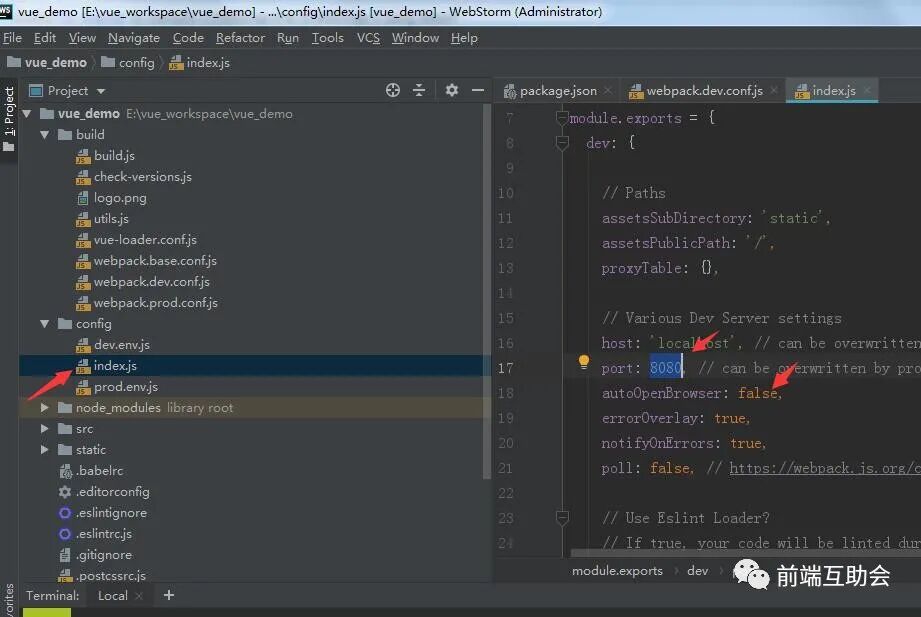Screen dimensions: 921x617
Task: Select build.js file in the tree
Action: (x=114, y=156)
